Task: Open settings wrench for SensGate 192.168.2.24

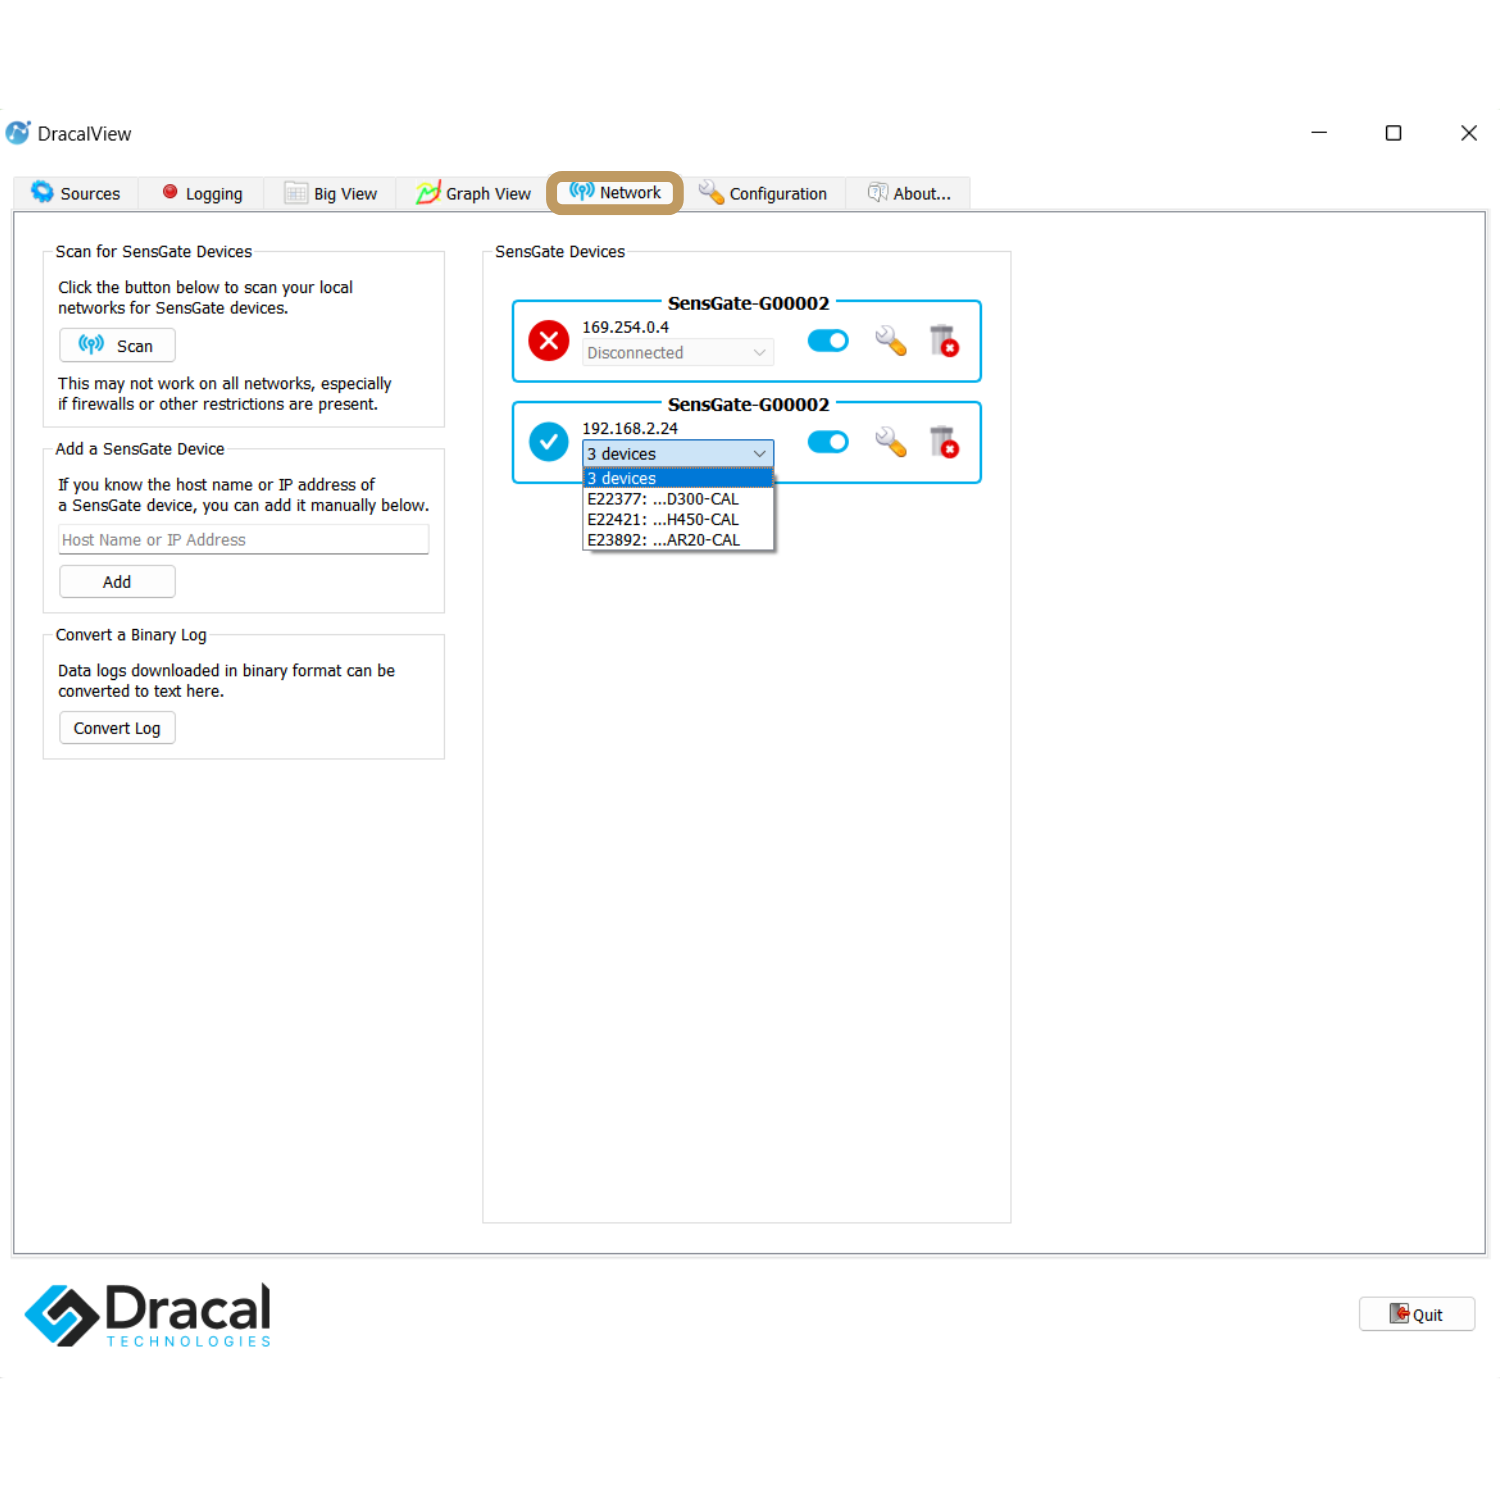Action: [x=890, y=442]
